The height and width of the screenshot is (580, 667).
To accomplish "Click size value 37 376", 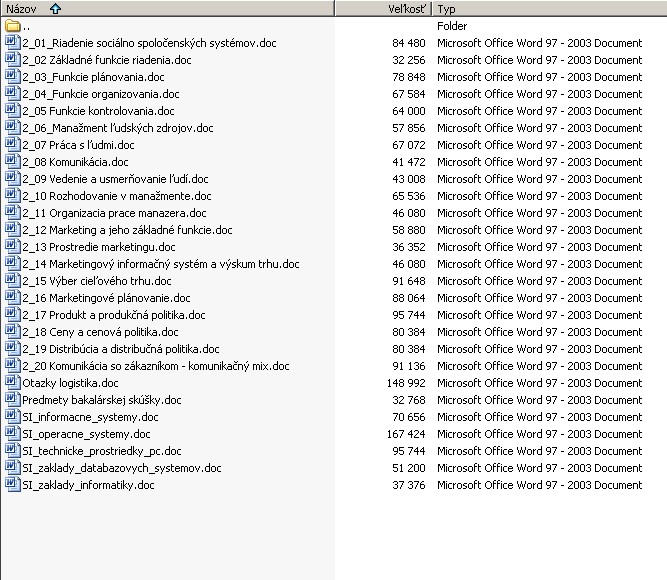I will pos(409,486).
